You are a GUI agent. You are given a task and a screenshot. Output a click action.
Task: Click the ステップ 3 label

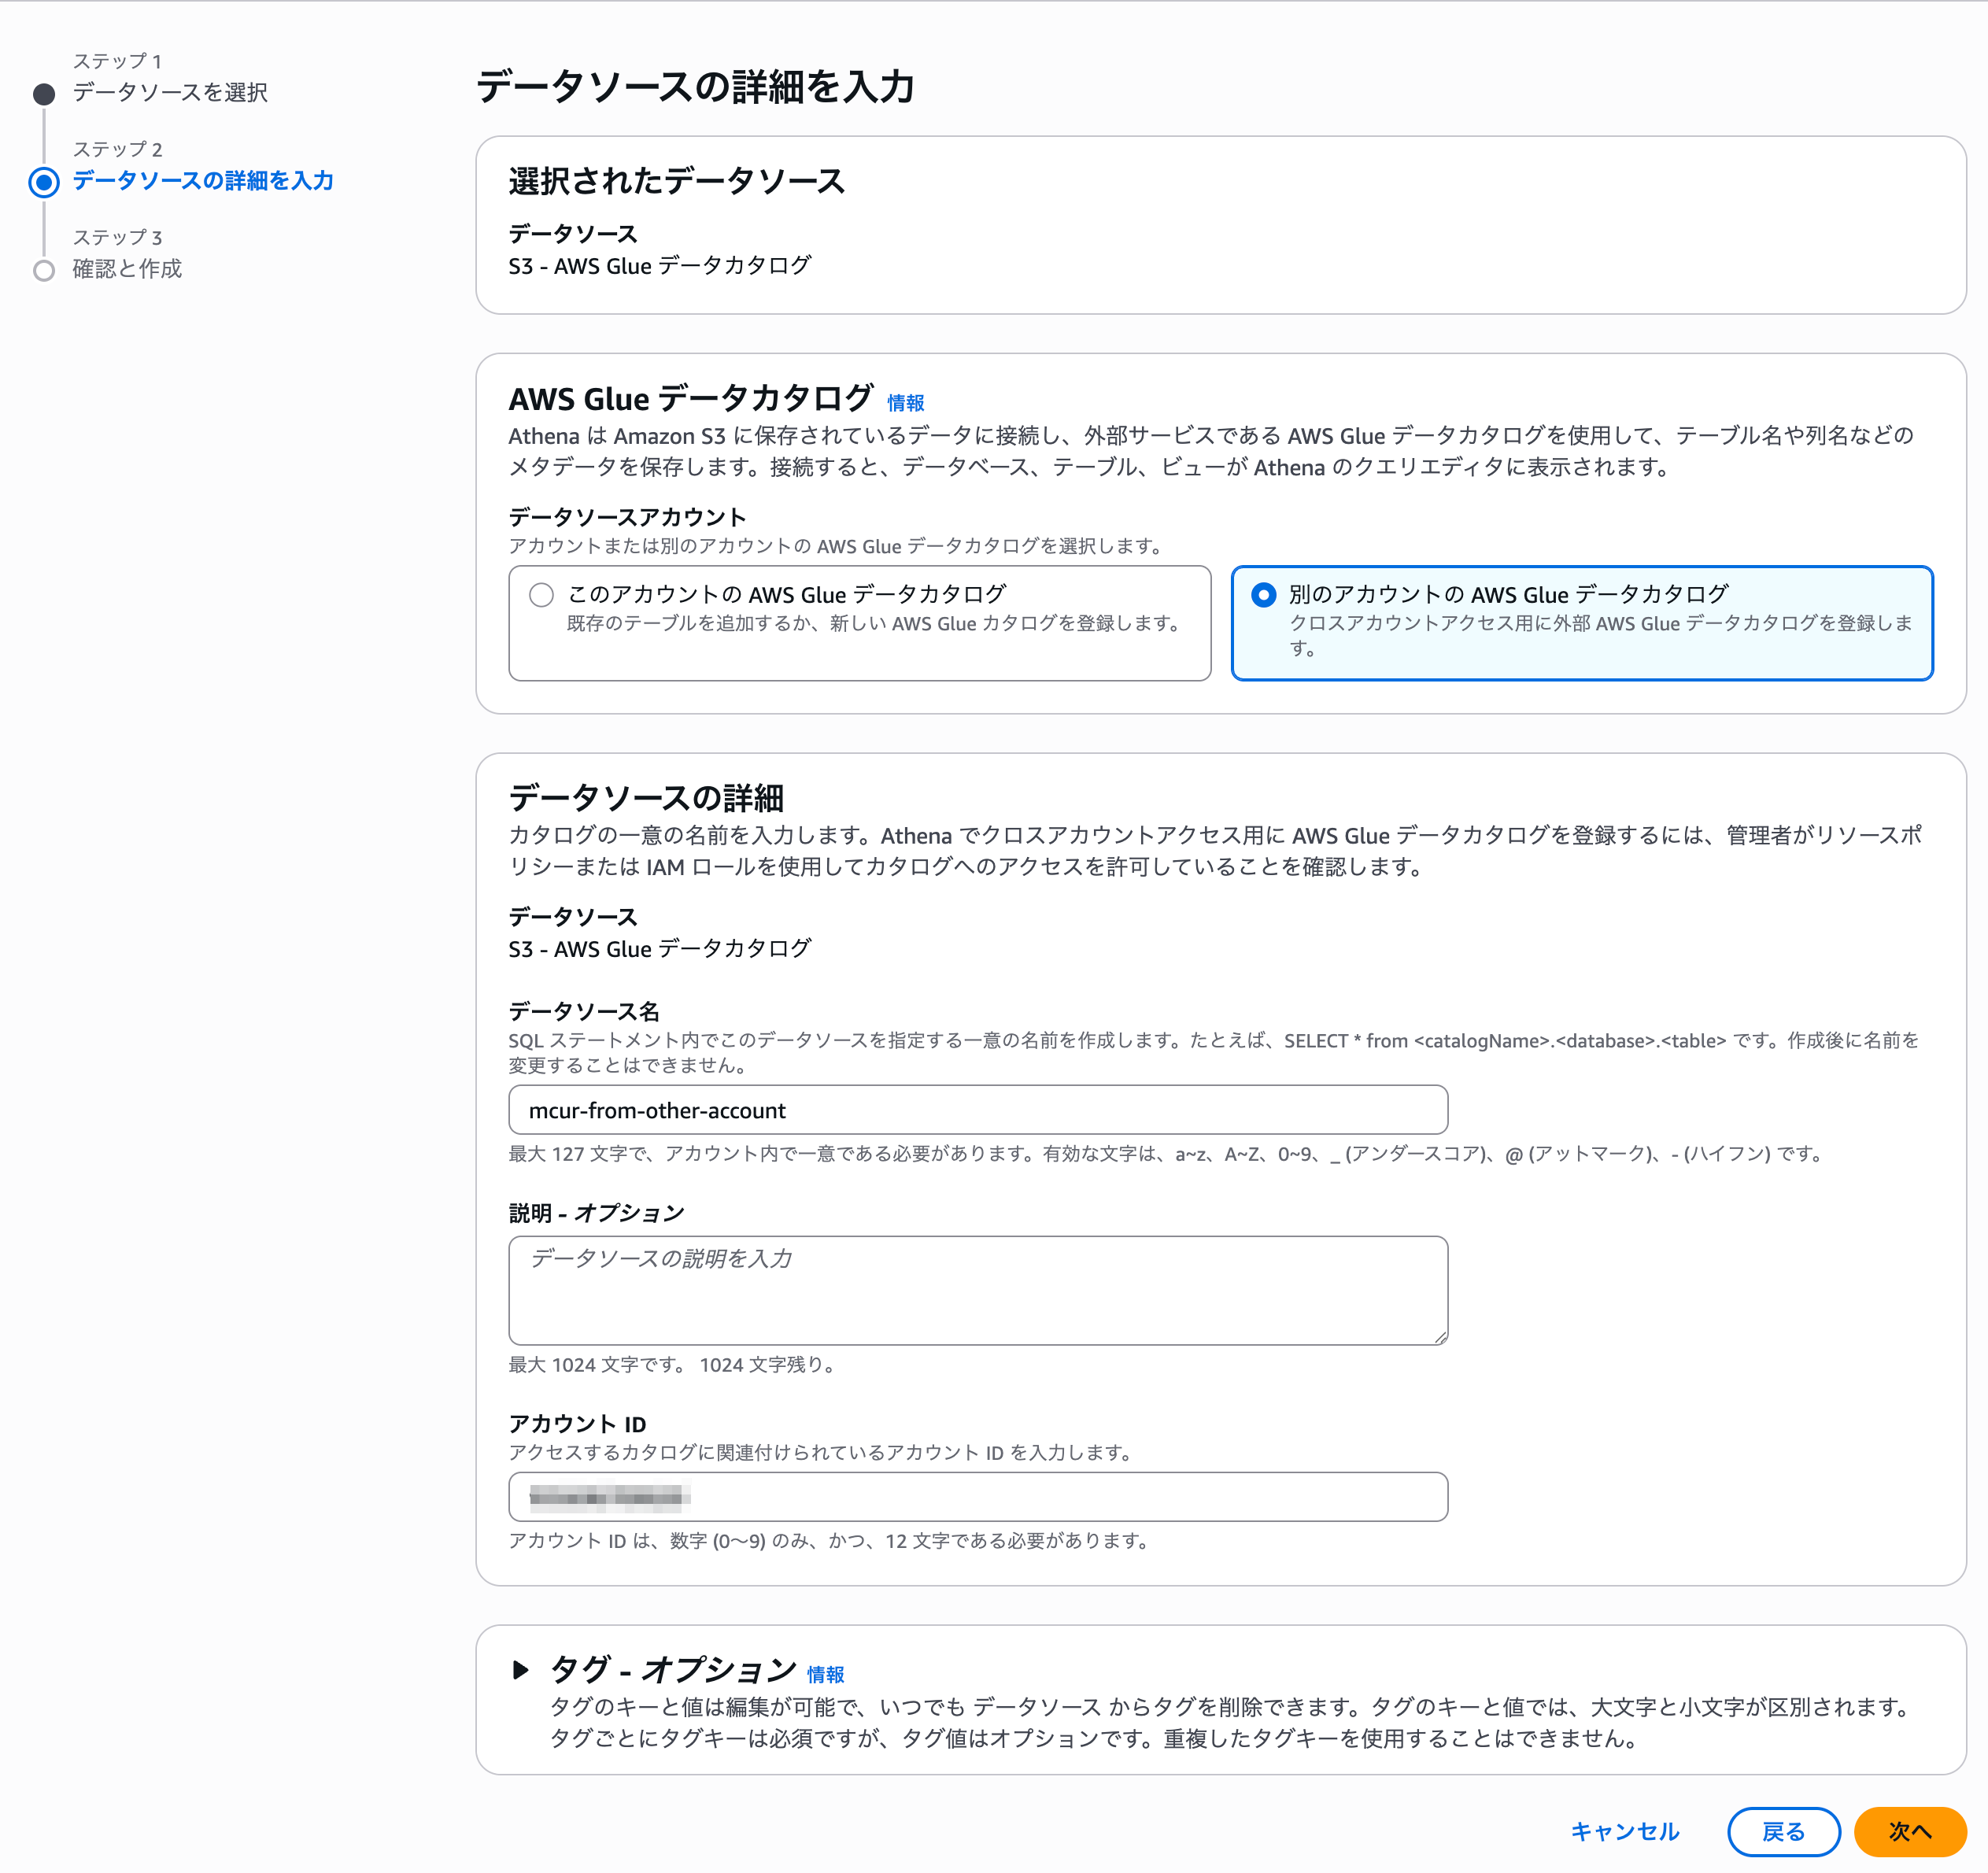coord(117,237)
